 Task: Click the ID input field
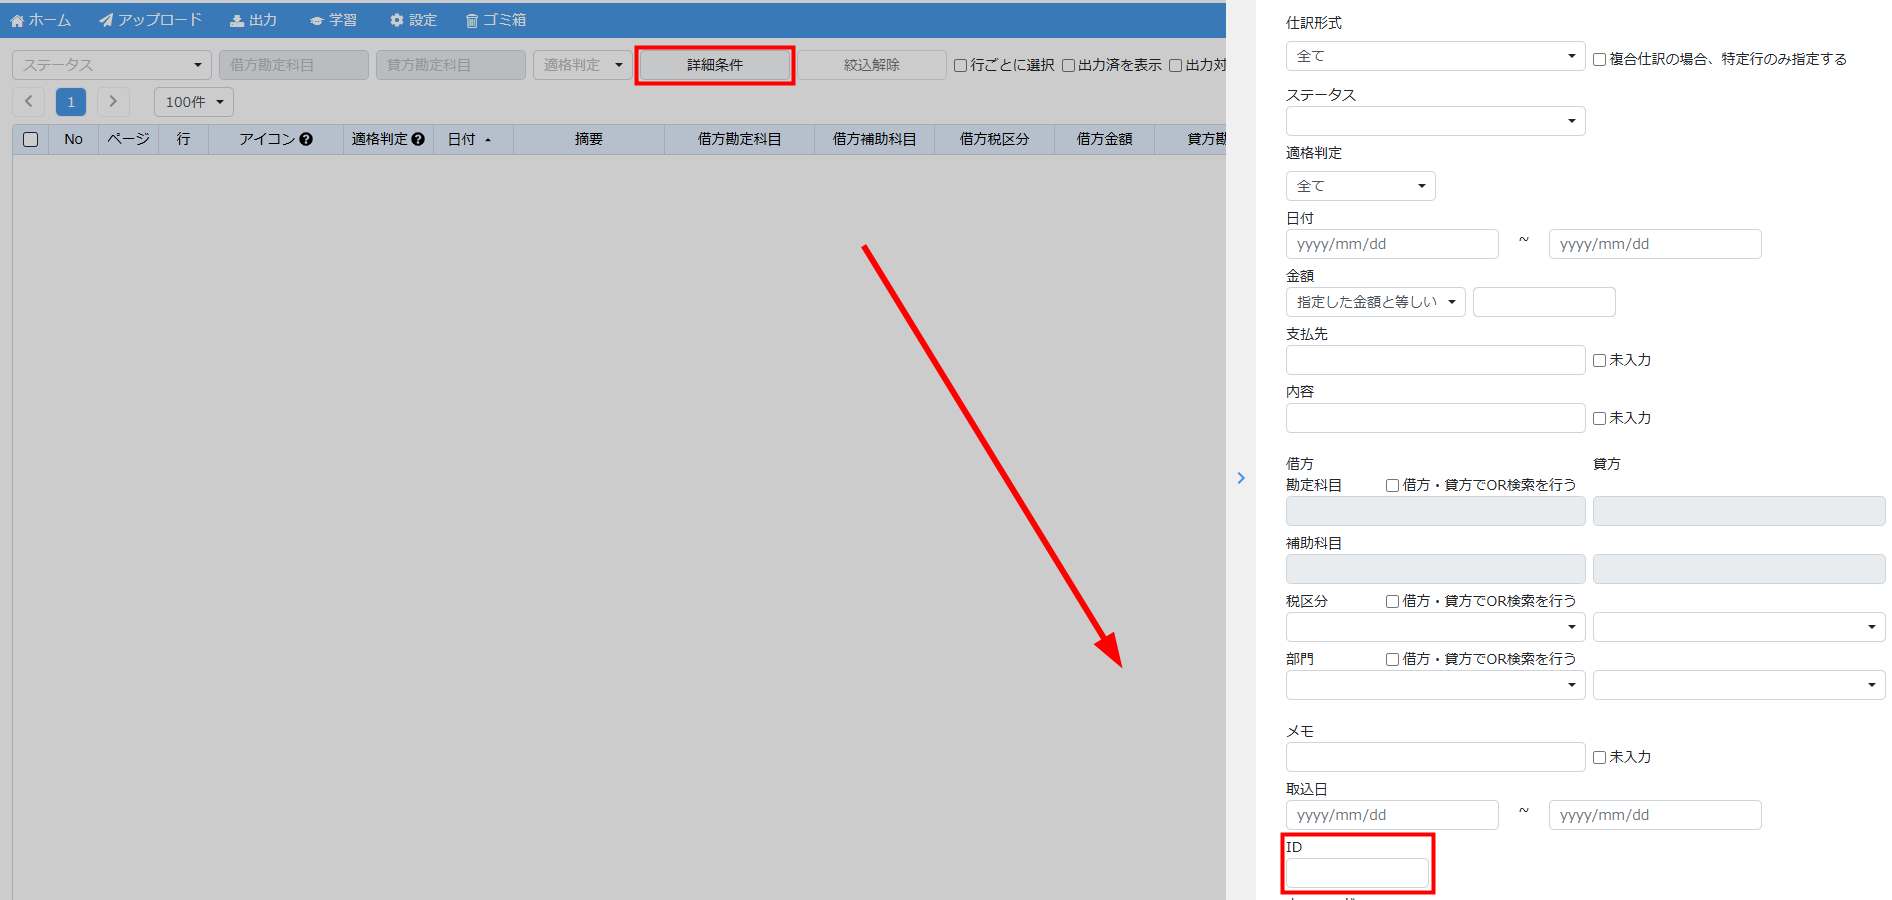coord(1357,873)
